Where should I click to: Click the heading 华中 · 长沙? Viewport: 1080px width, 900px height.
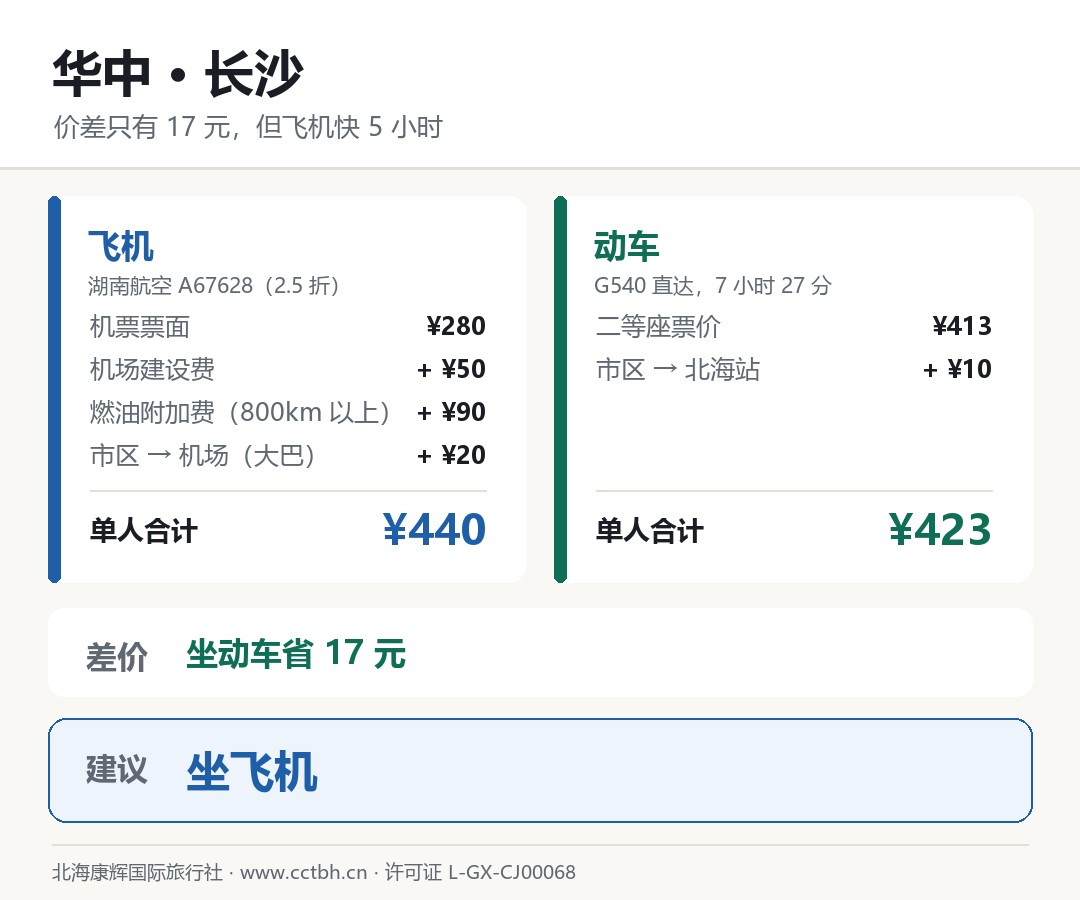click(178, 74)
